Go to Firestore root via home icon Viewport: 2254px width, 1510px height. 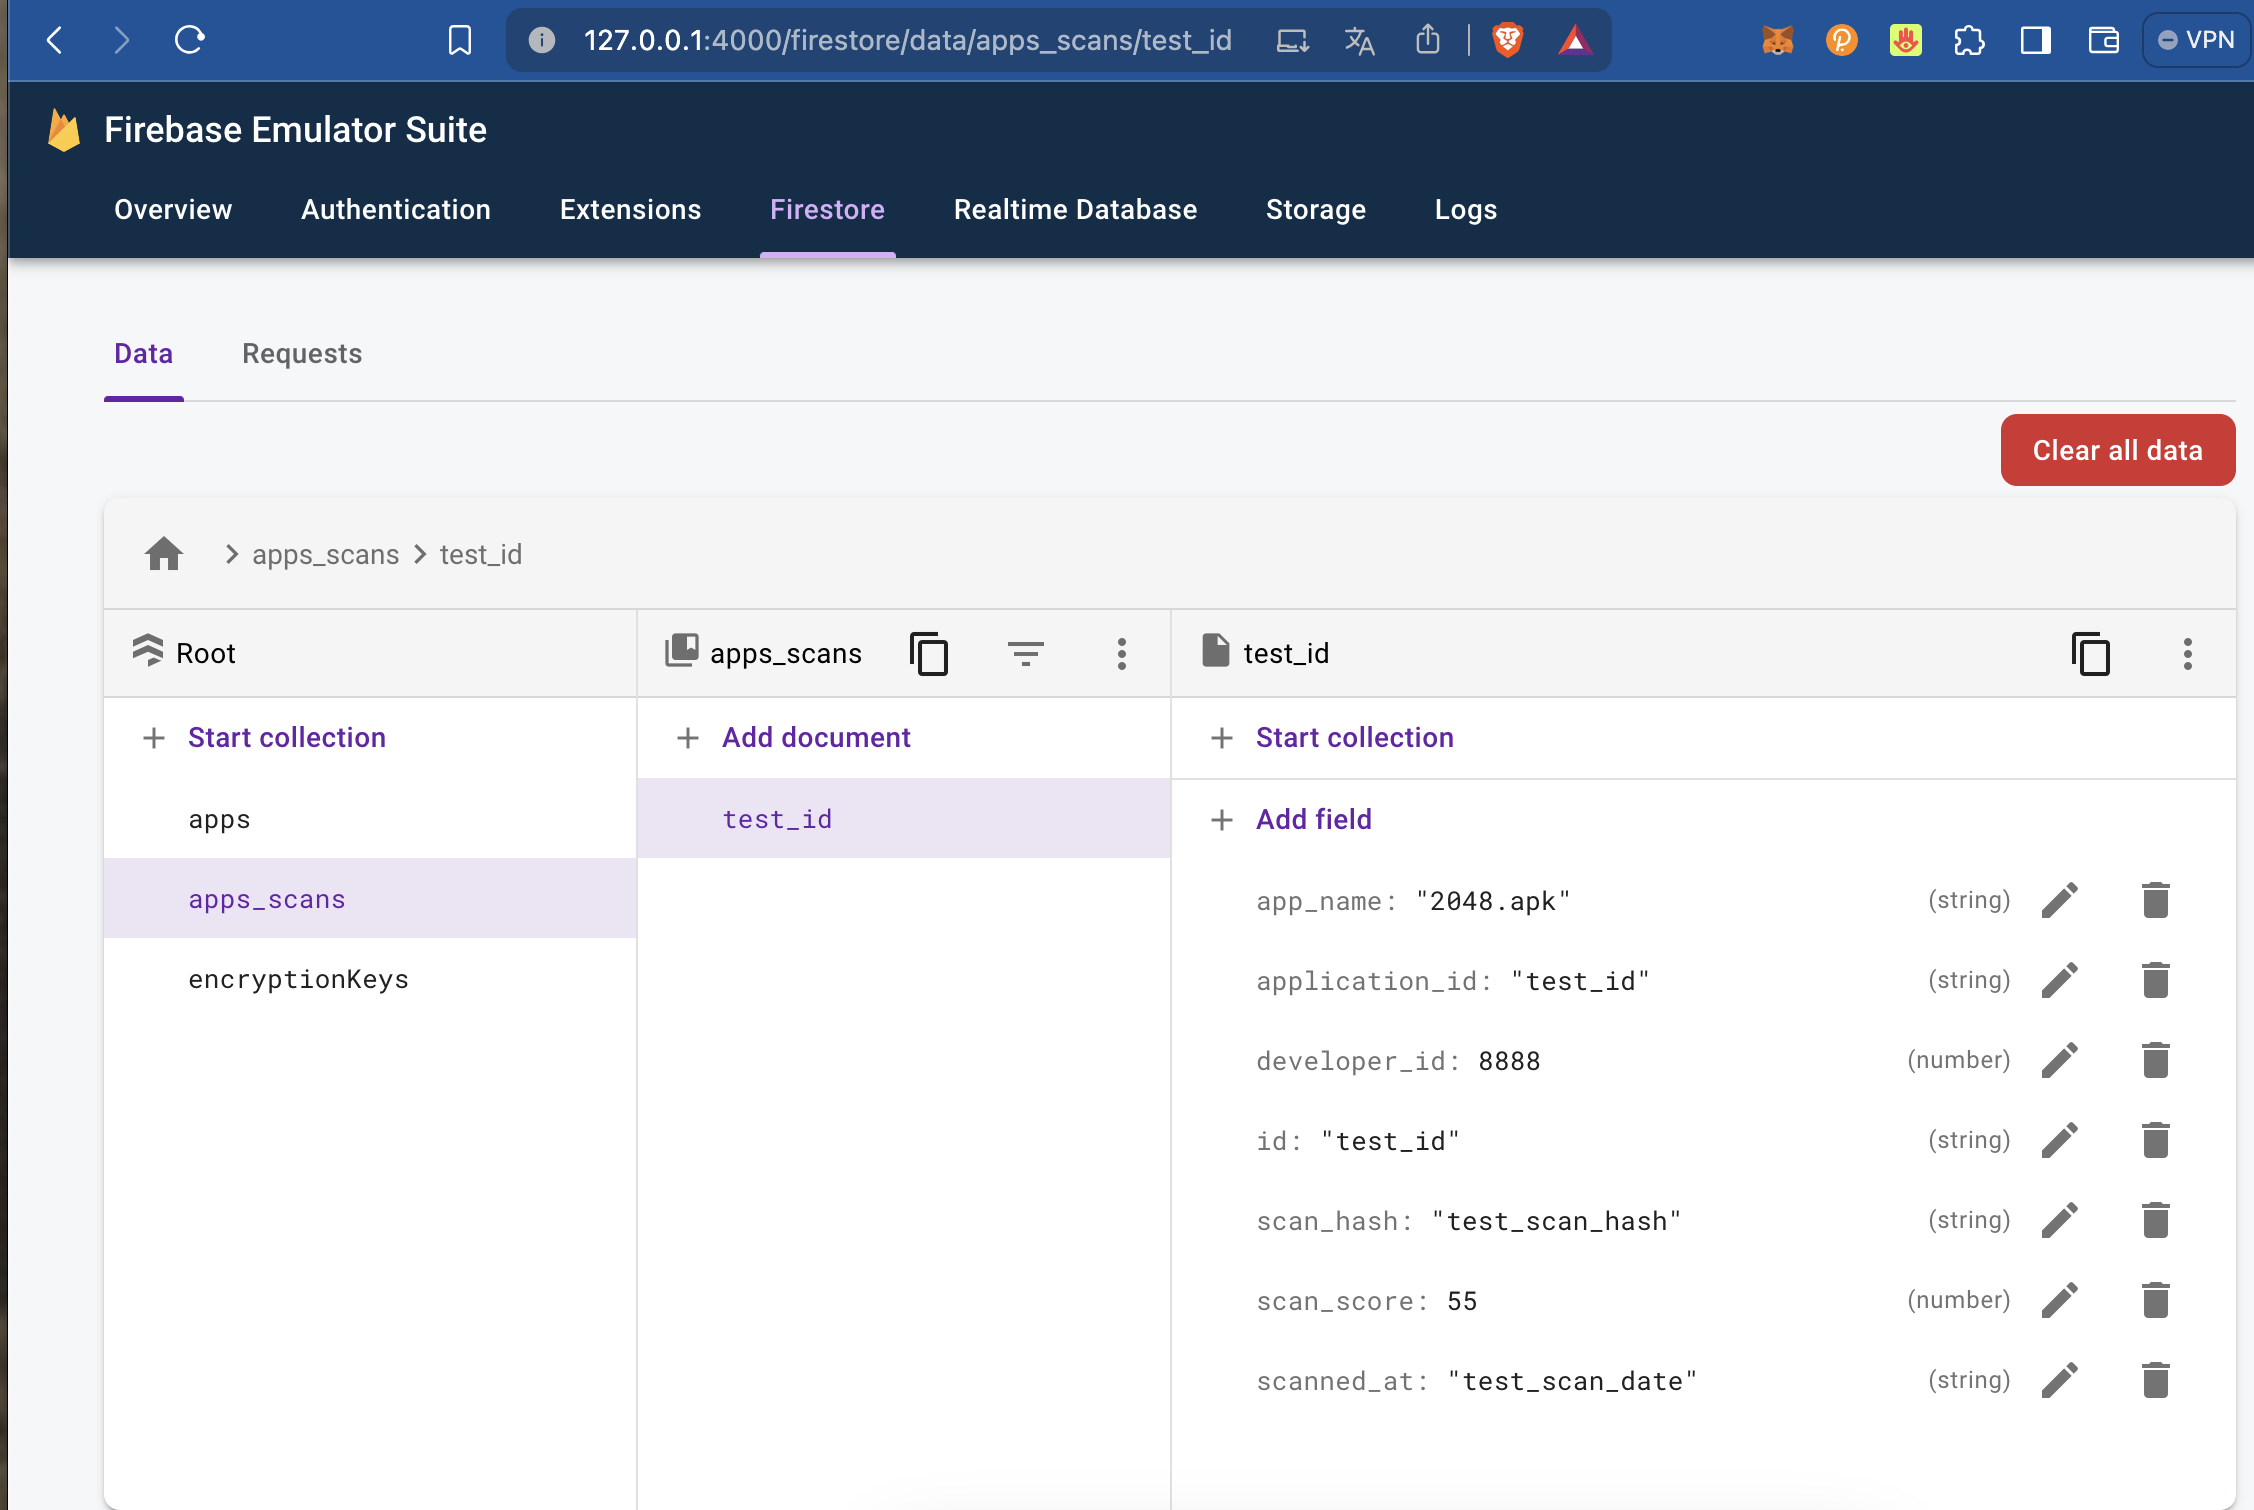[x=164, y=554]
